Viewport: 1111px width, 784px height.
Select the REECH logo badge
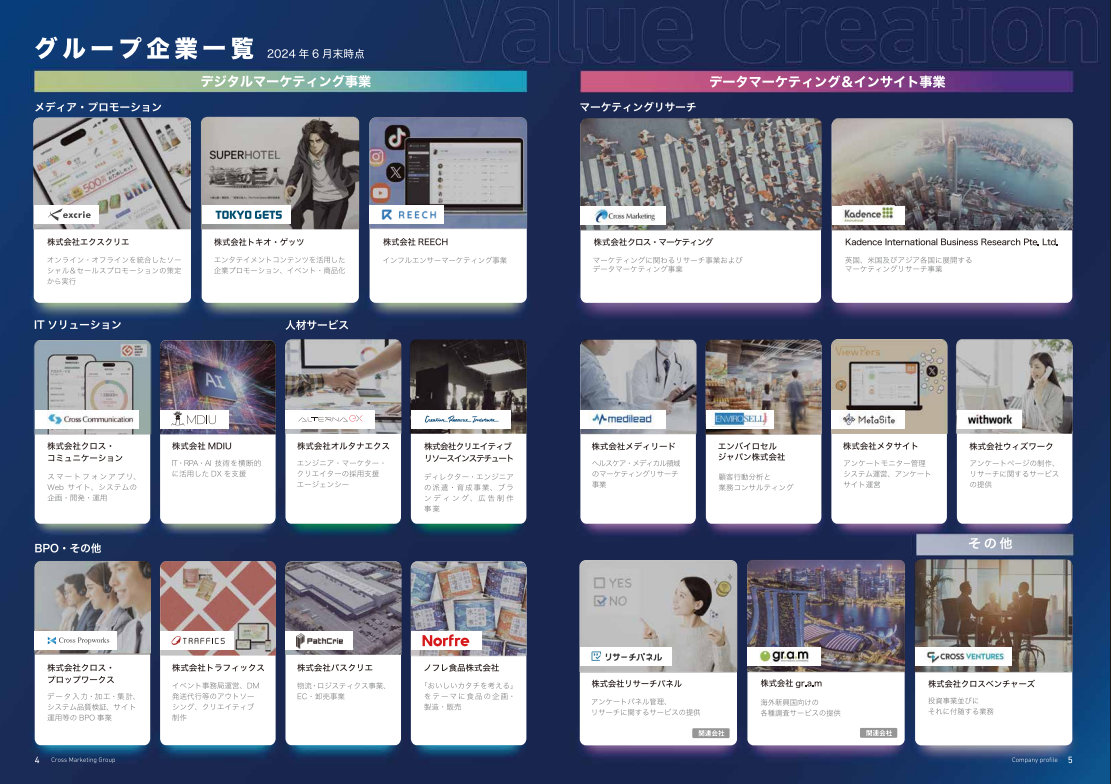click(409, 214)
